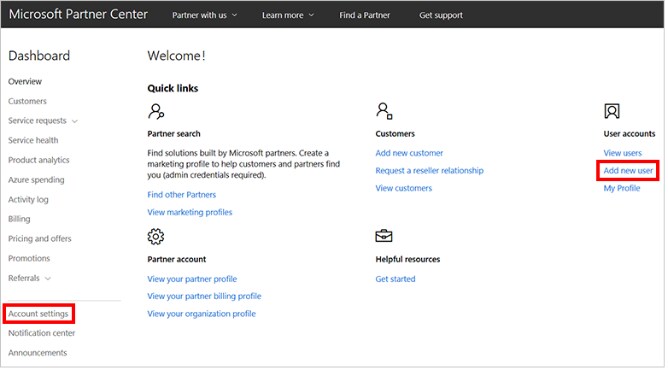
Task: Open Azure spending in the sidebar
Action: pyautogui.click(x=36, y=180)
